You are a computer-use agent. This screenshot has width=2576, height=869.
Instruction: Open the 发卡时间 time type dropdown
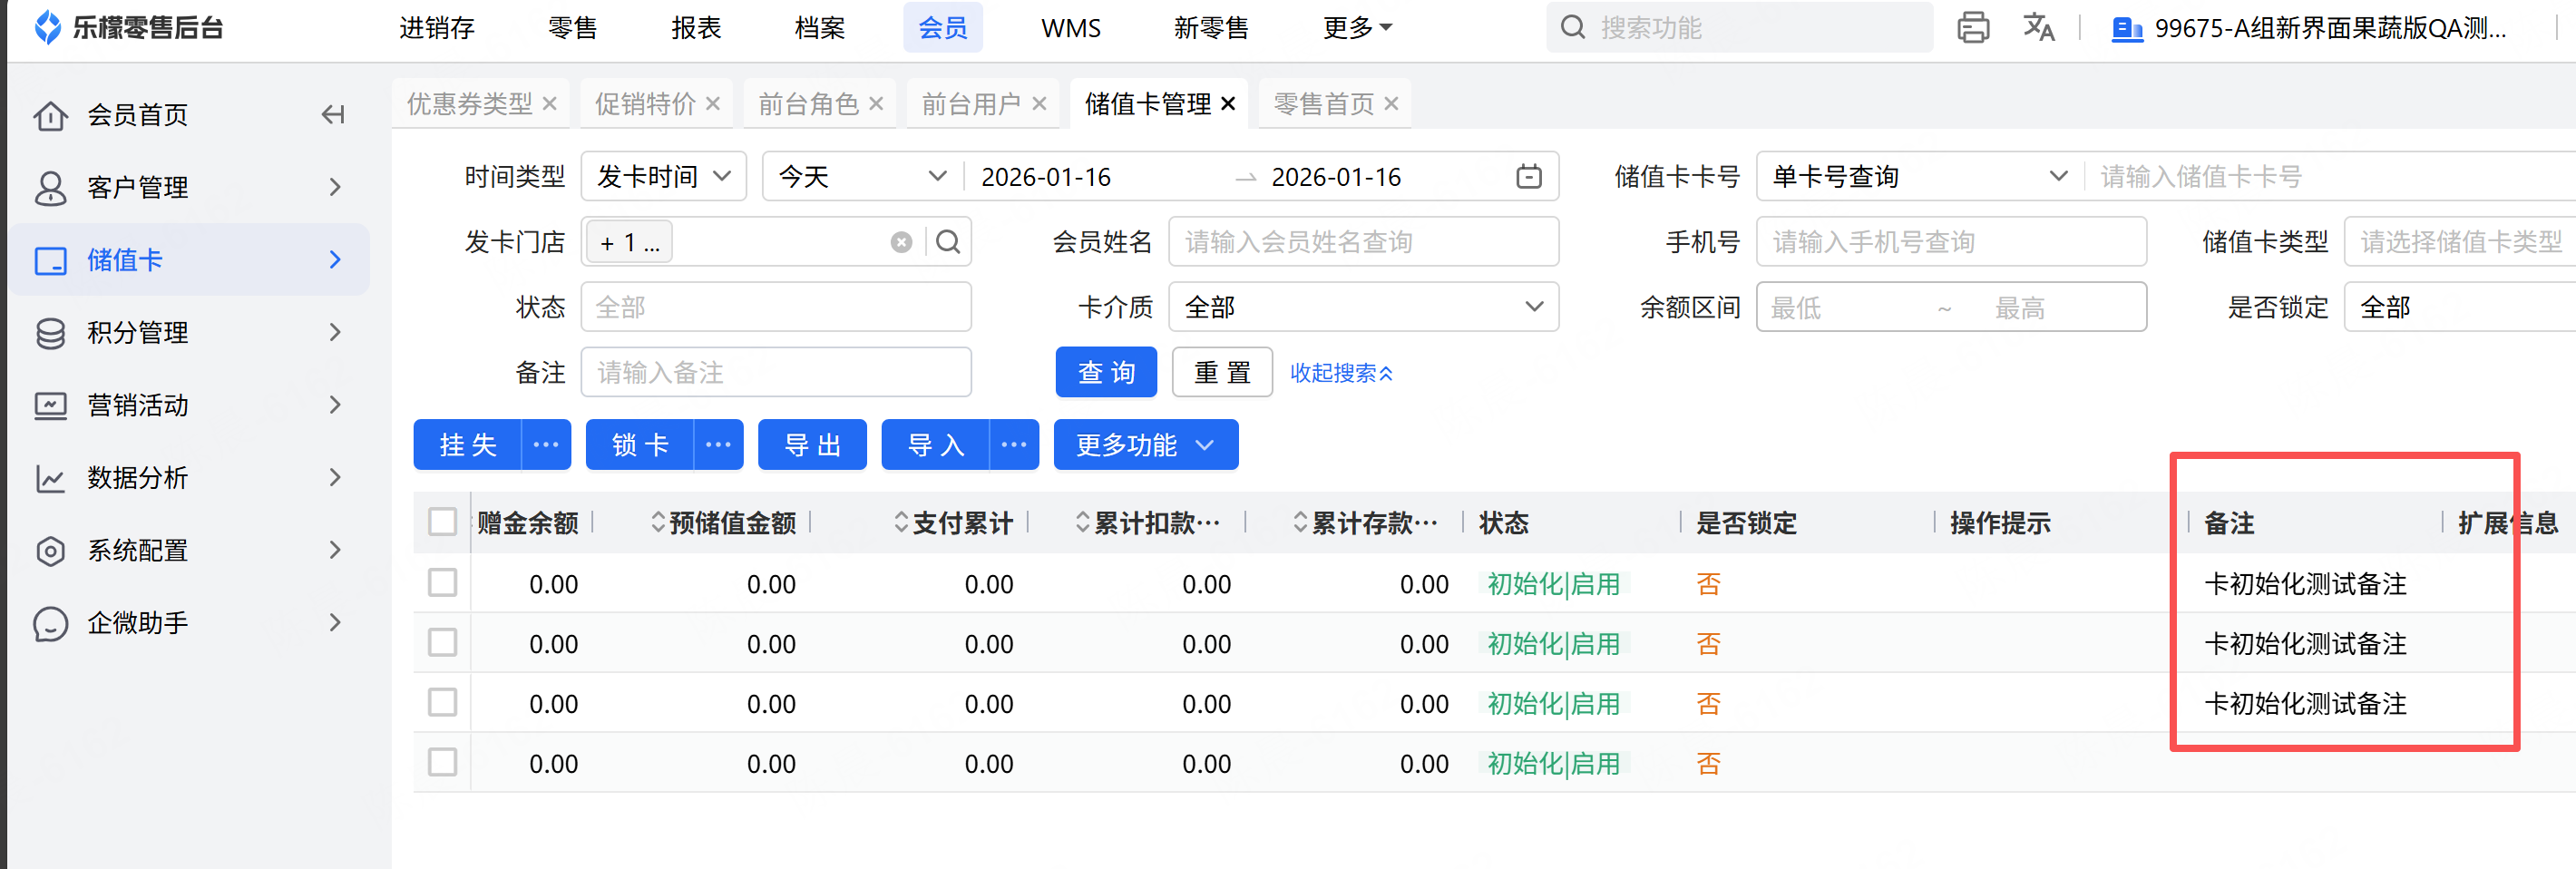click(x=663, y=177)
